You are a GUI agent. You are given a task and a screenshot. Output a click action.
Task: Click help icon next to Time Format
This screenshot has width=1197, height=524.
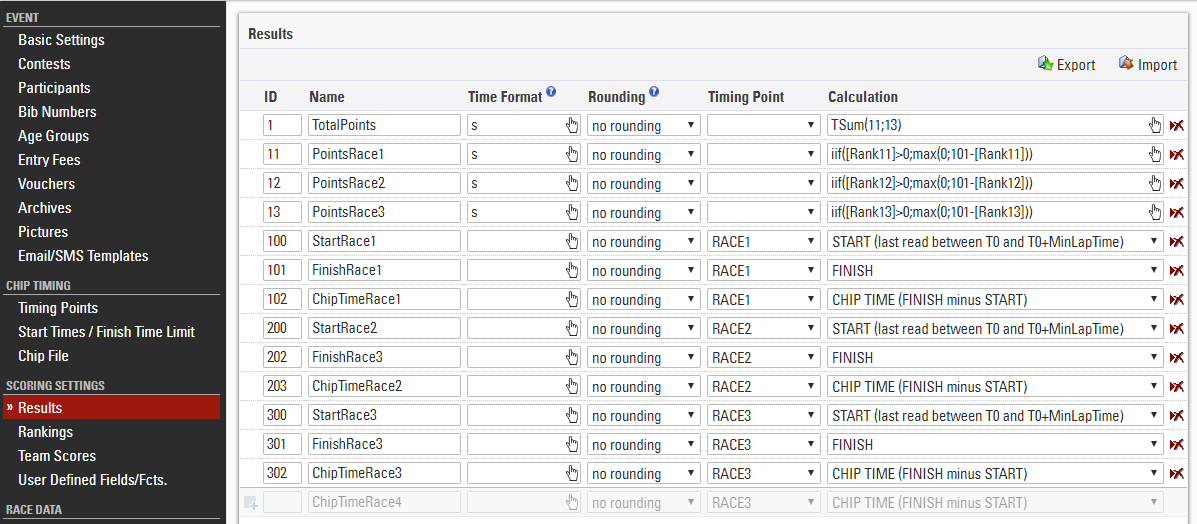coord(551,93)
